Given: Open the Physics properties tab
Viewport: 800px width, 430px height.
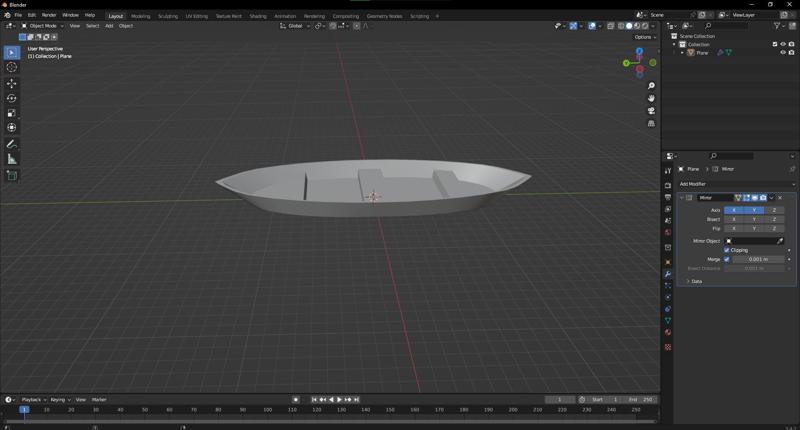Looking at the screenshot, I should tap(668, 297).
